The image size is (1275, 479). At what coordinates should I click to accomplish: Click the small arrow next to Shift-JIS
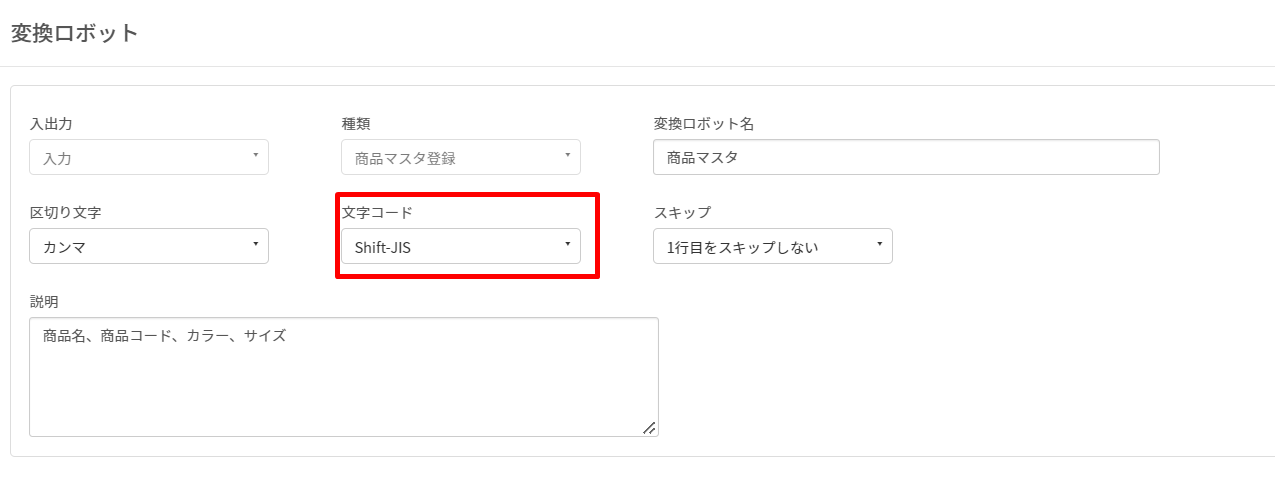tap(567, 244)
